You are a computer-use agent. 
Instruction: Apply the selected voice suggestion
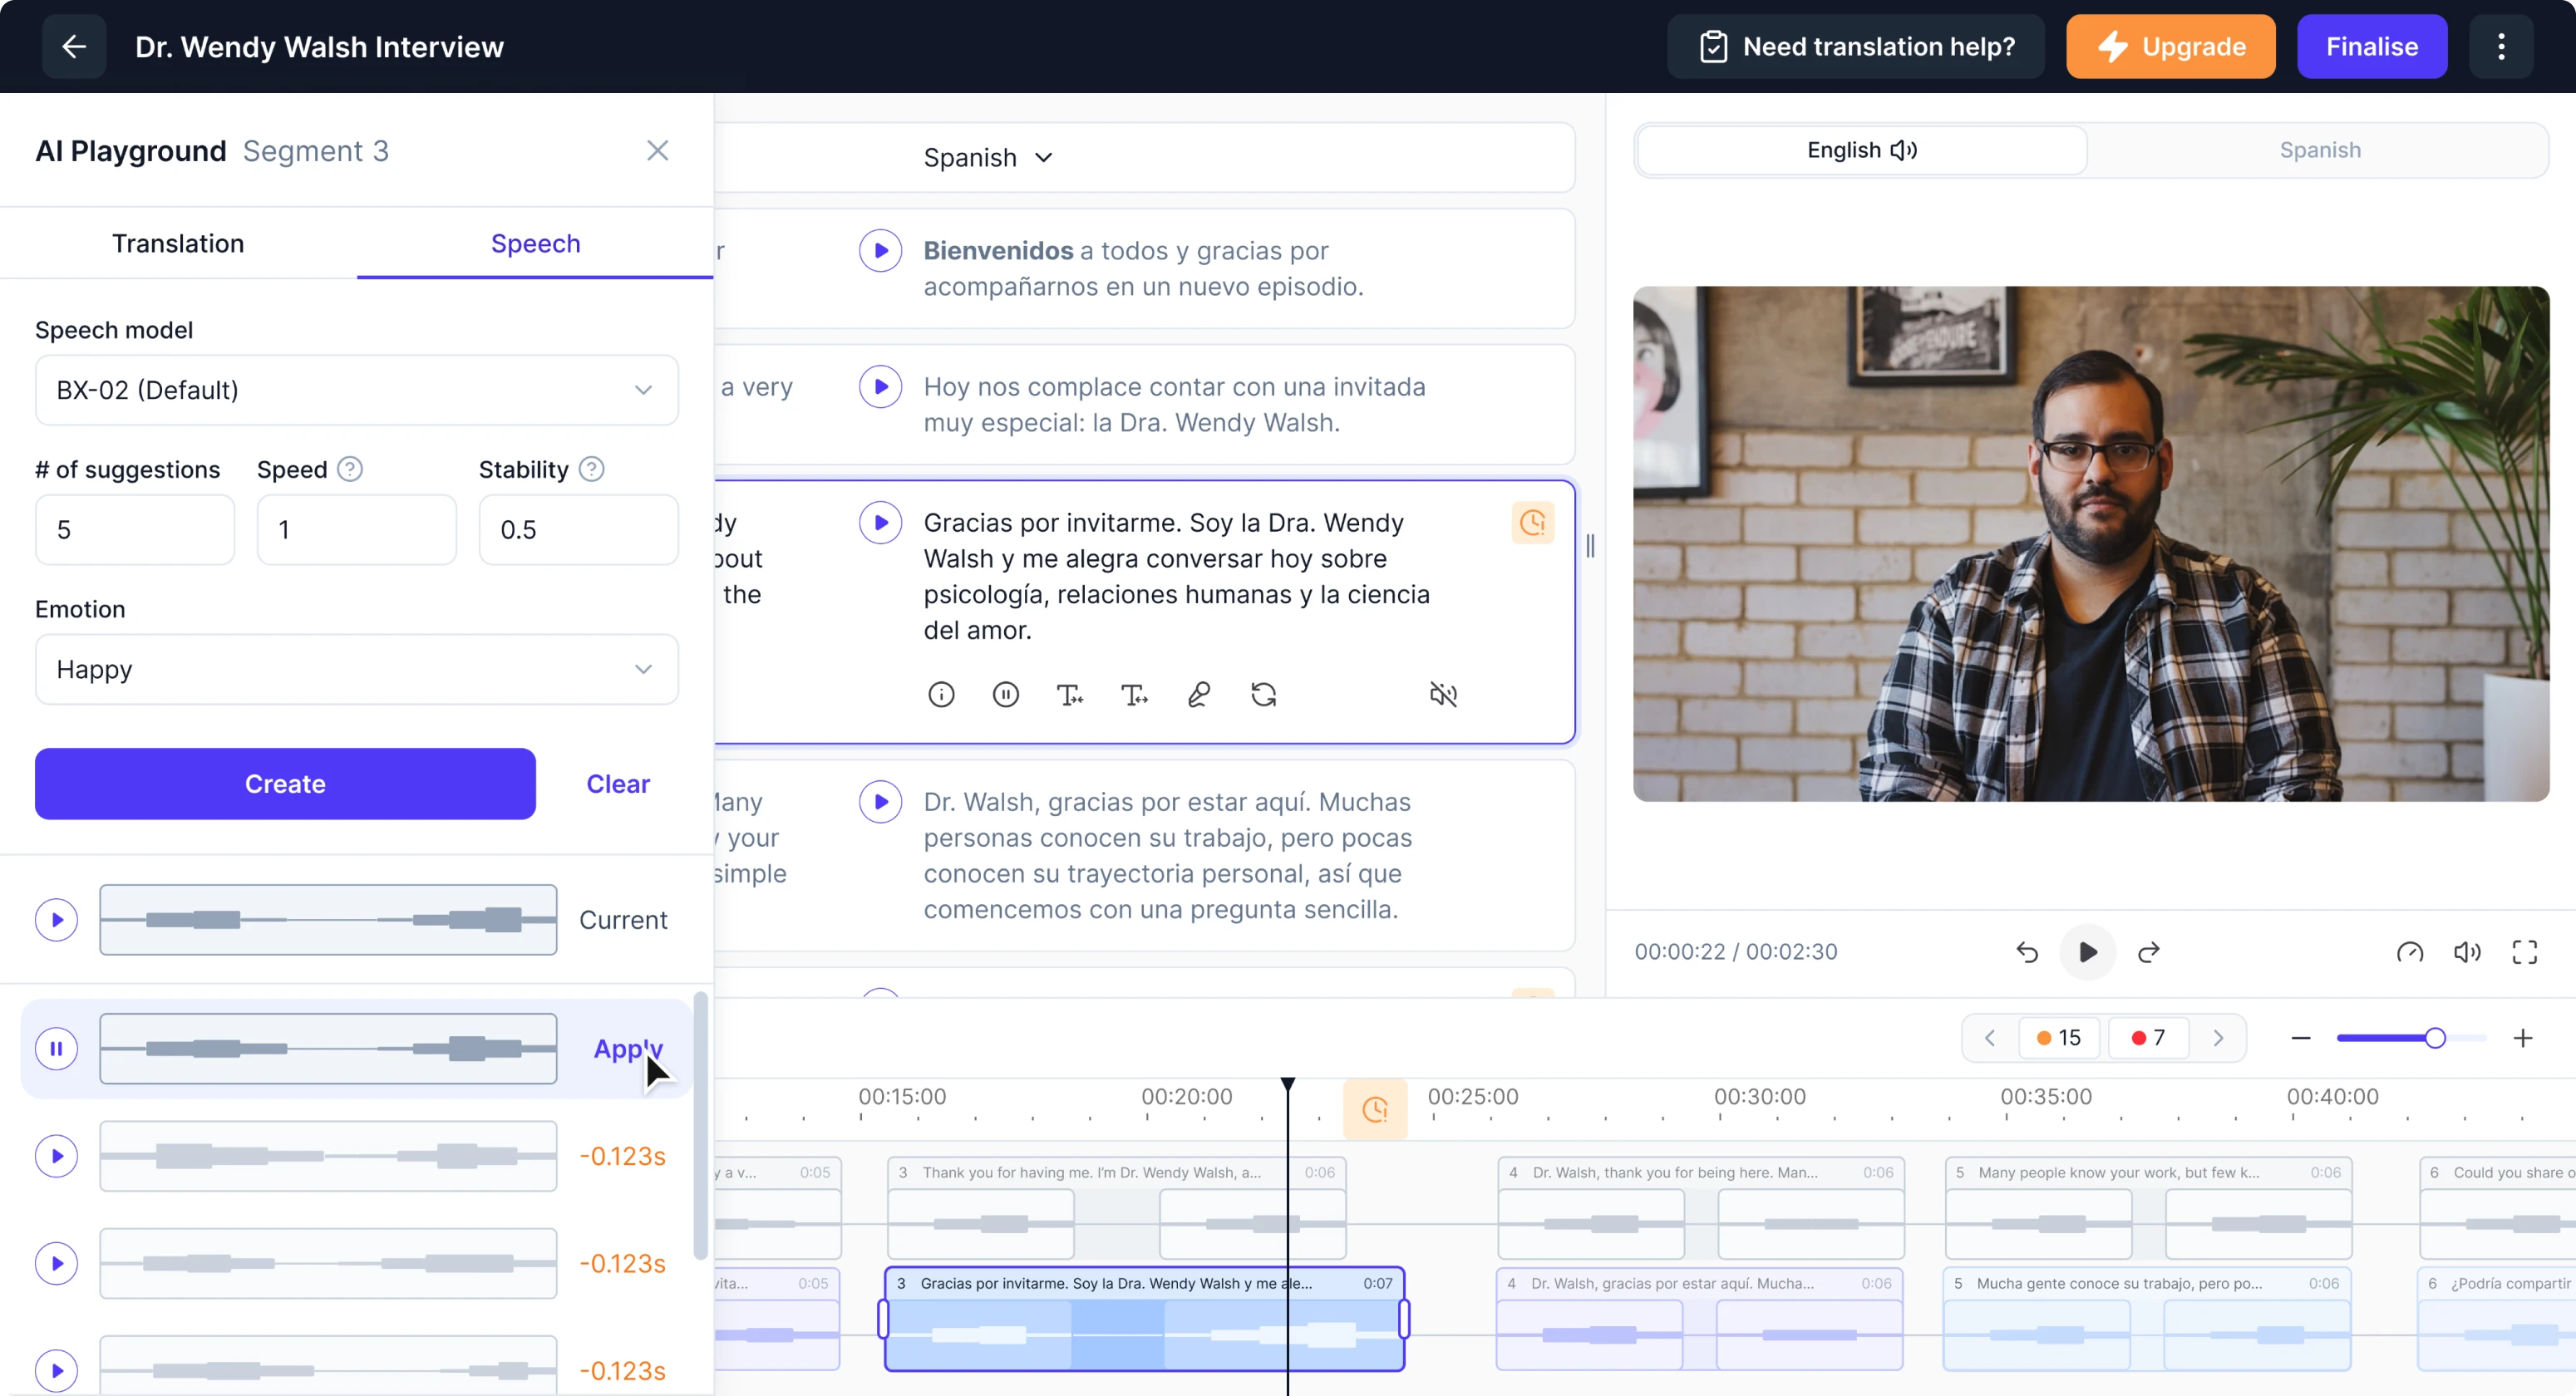click(627, 1048)
